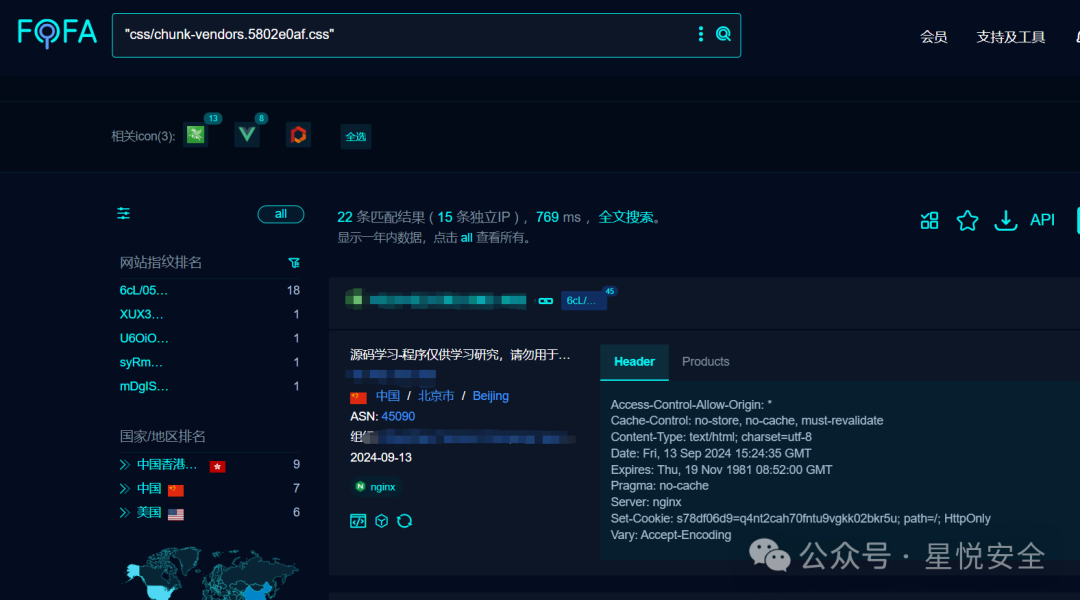1080x600 pixels.
Task: Click the 全文搜索 link
Action: pos(626,217)
